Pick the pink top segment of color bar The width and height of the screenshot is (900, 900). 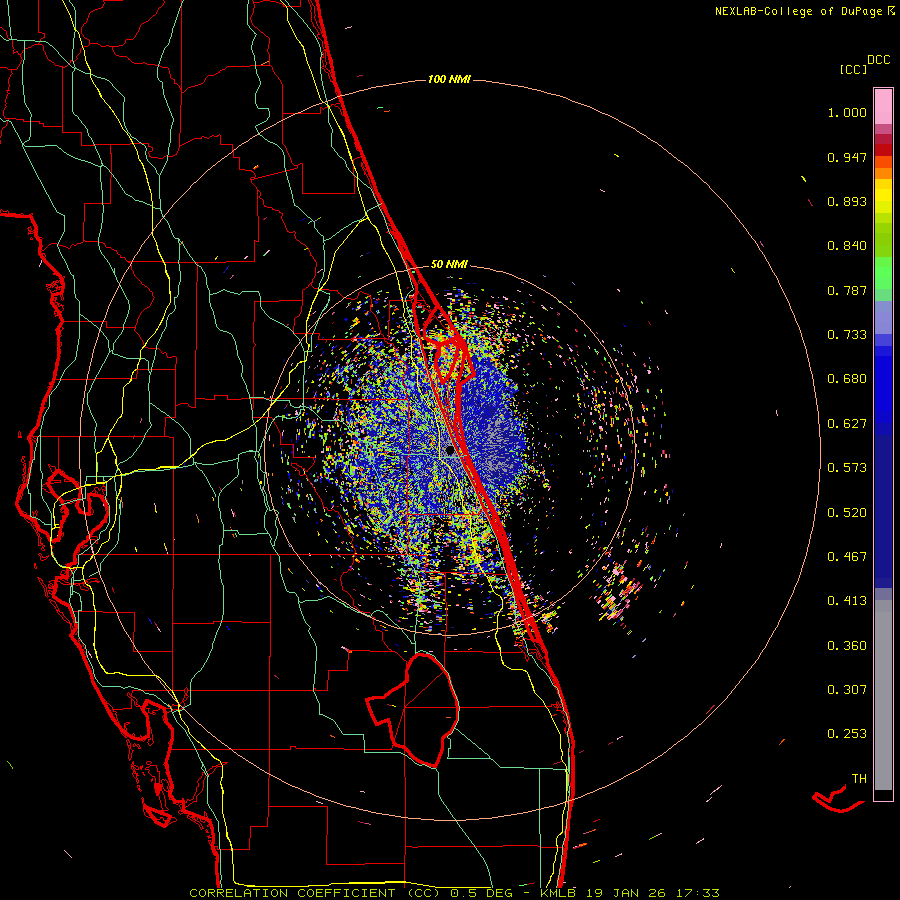pyautogui.click(x=883, y=106)
